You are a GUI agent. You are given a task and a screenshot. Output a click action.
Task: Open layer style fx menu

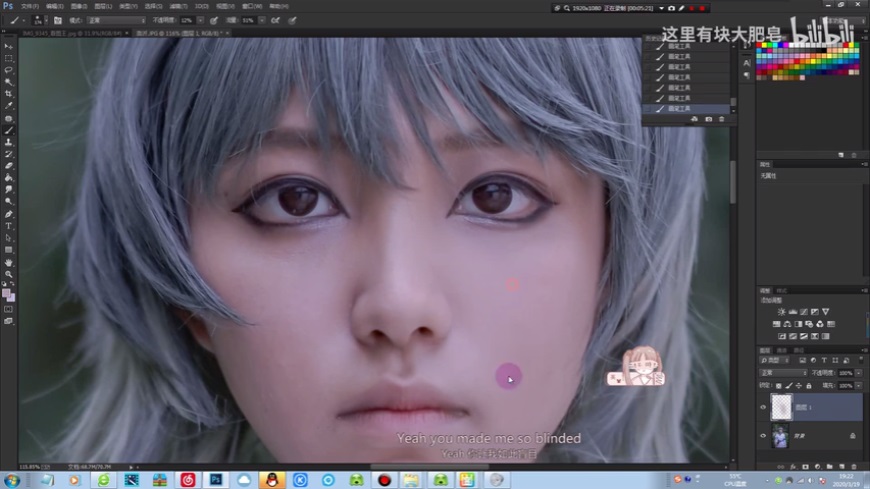point(793,467)
